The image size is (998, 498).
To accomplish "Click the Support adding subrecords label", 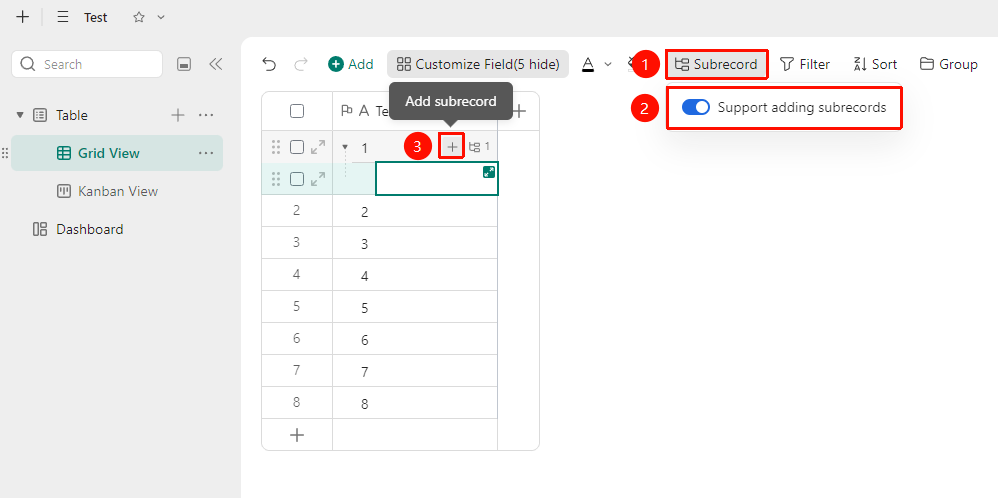I will (802, 108).
